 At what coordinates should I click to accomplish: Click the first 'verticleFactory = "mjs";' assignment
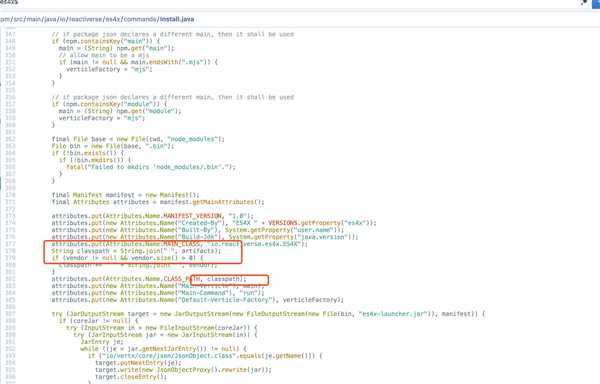(109, 69)
